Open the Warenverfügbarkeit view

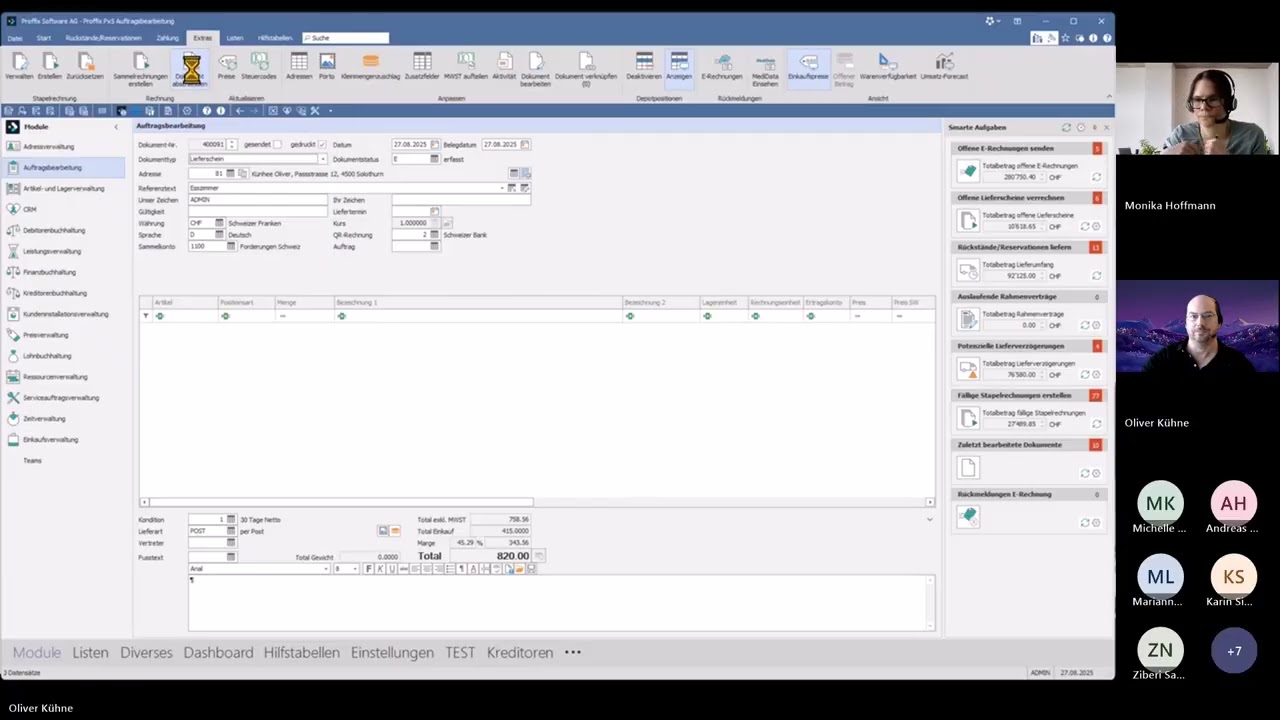888,66
